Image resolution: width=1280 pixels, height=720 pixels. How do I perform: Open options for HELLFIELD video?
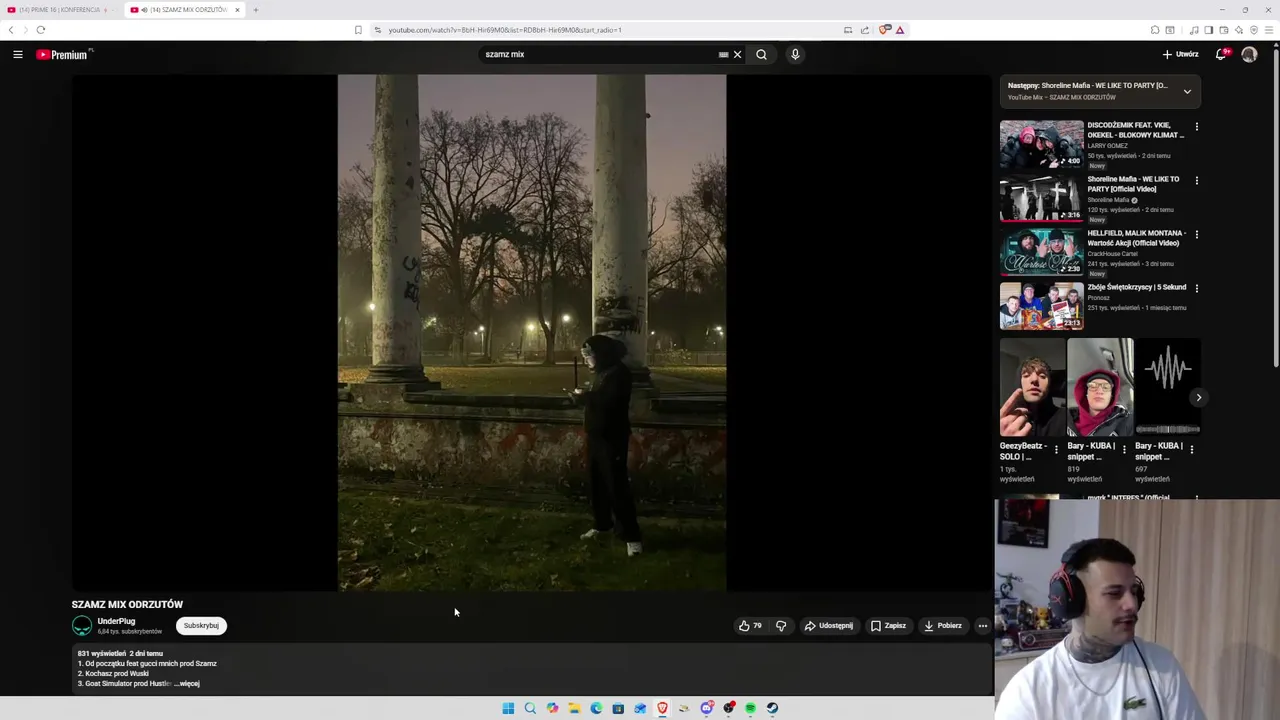pyautogui.click(x=1196, y=235)
